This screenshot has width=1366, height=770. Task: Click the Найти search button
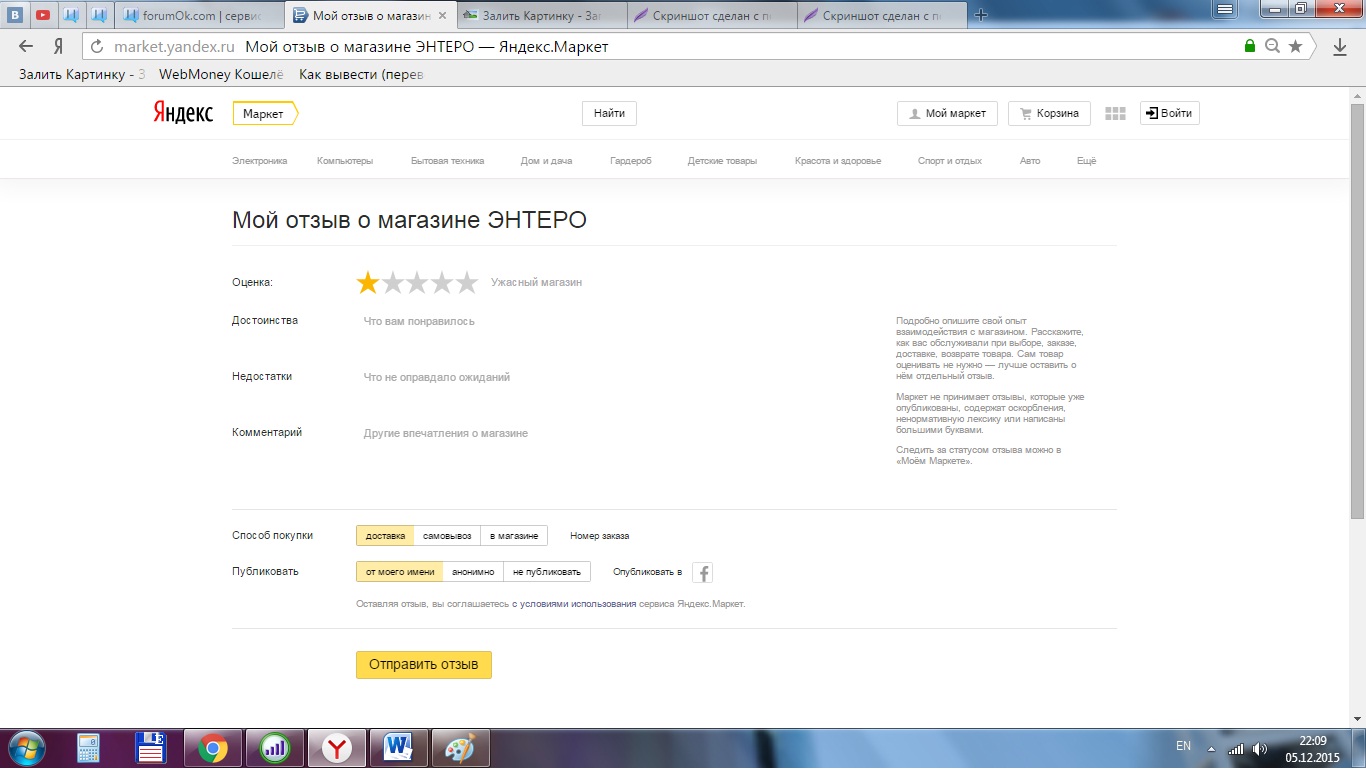(x=609, y=113)
